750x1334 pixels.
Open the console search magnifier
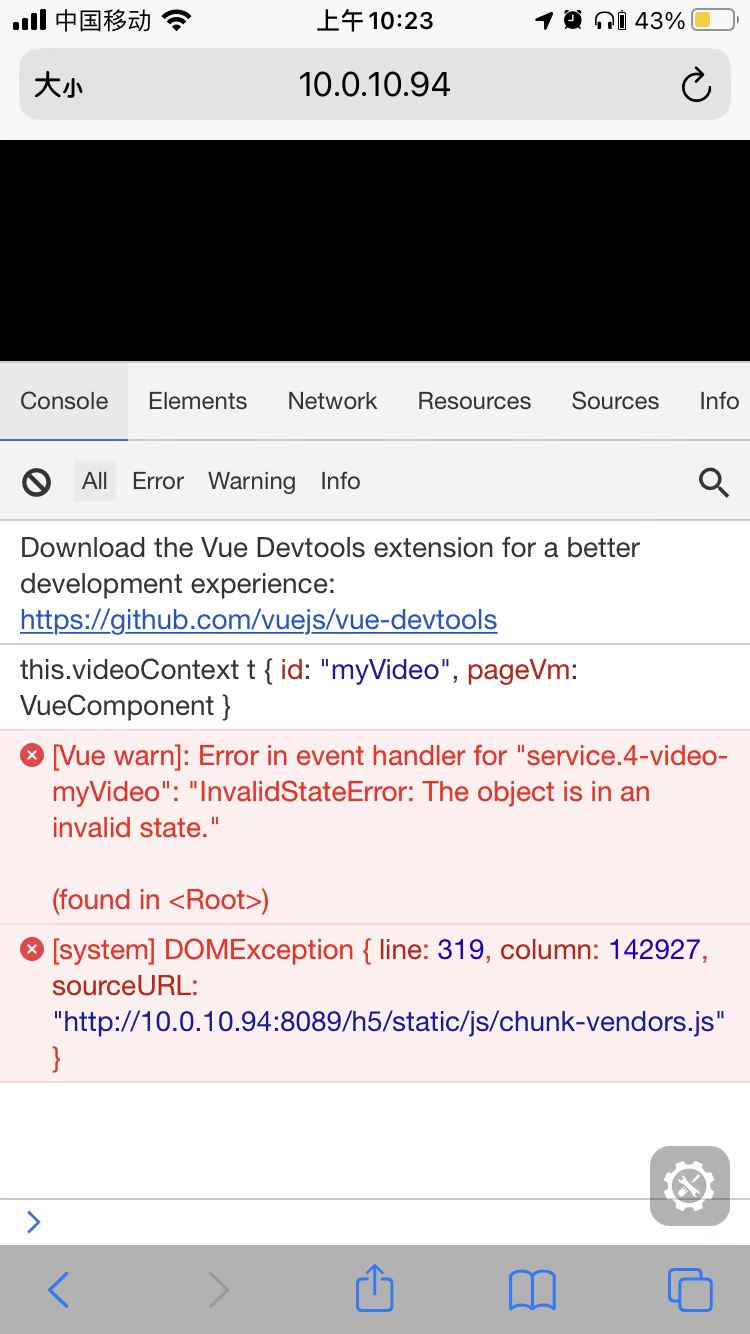click(713, 483)
